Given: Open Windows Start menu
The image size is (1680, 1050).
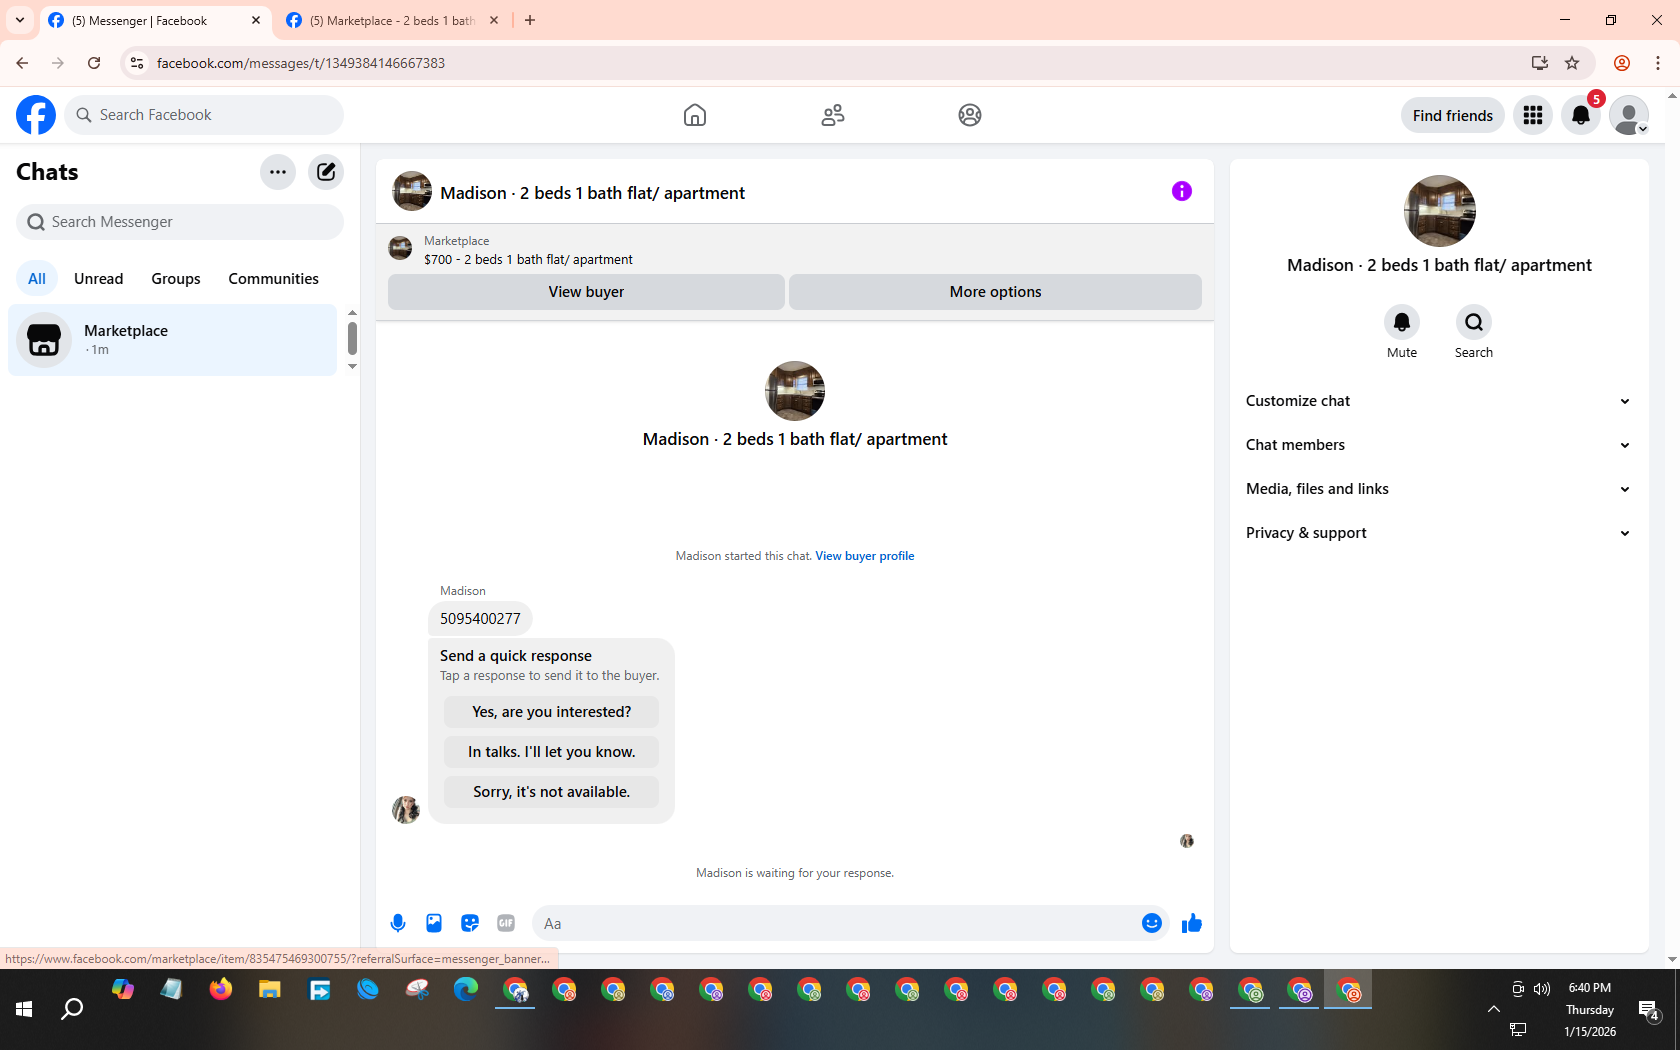Looking at the screenshot, I should point(24,1010).
